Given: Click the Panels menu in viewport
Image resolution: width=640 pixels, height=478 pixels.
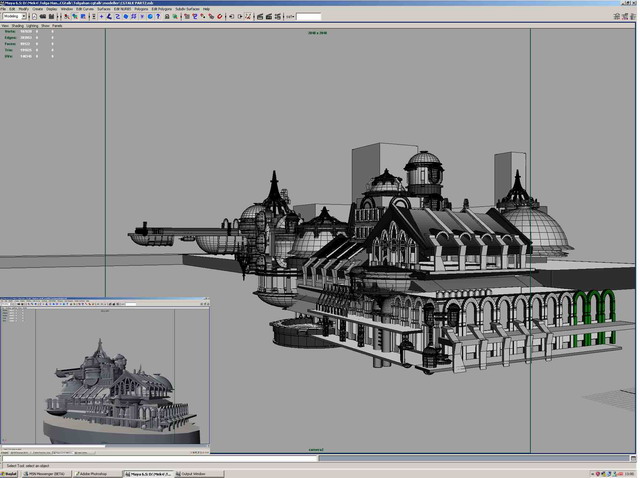Looking at the screenshot, I should click(58, 26).
